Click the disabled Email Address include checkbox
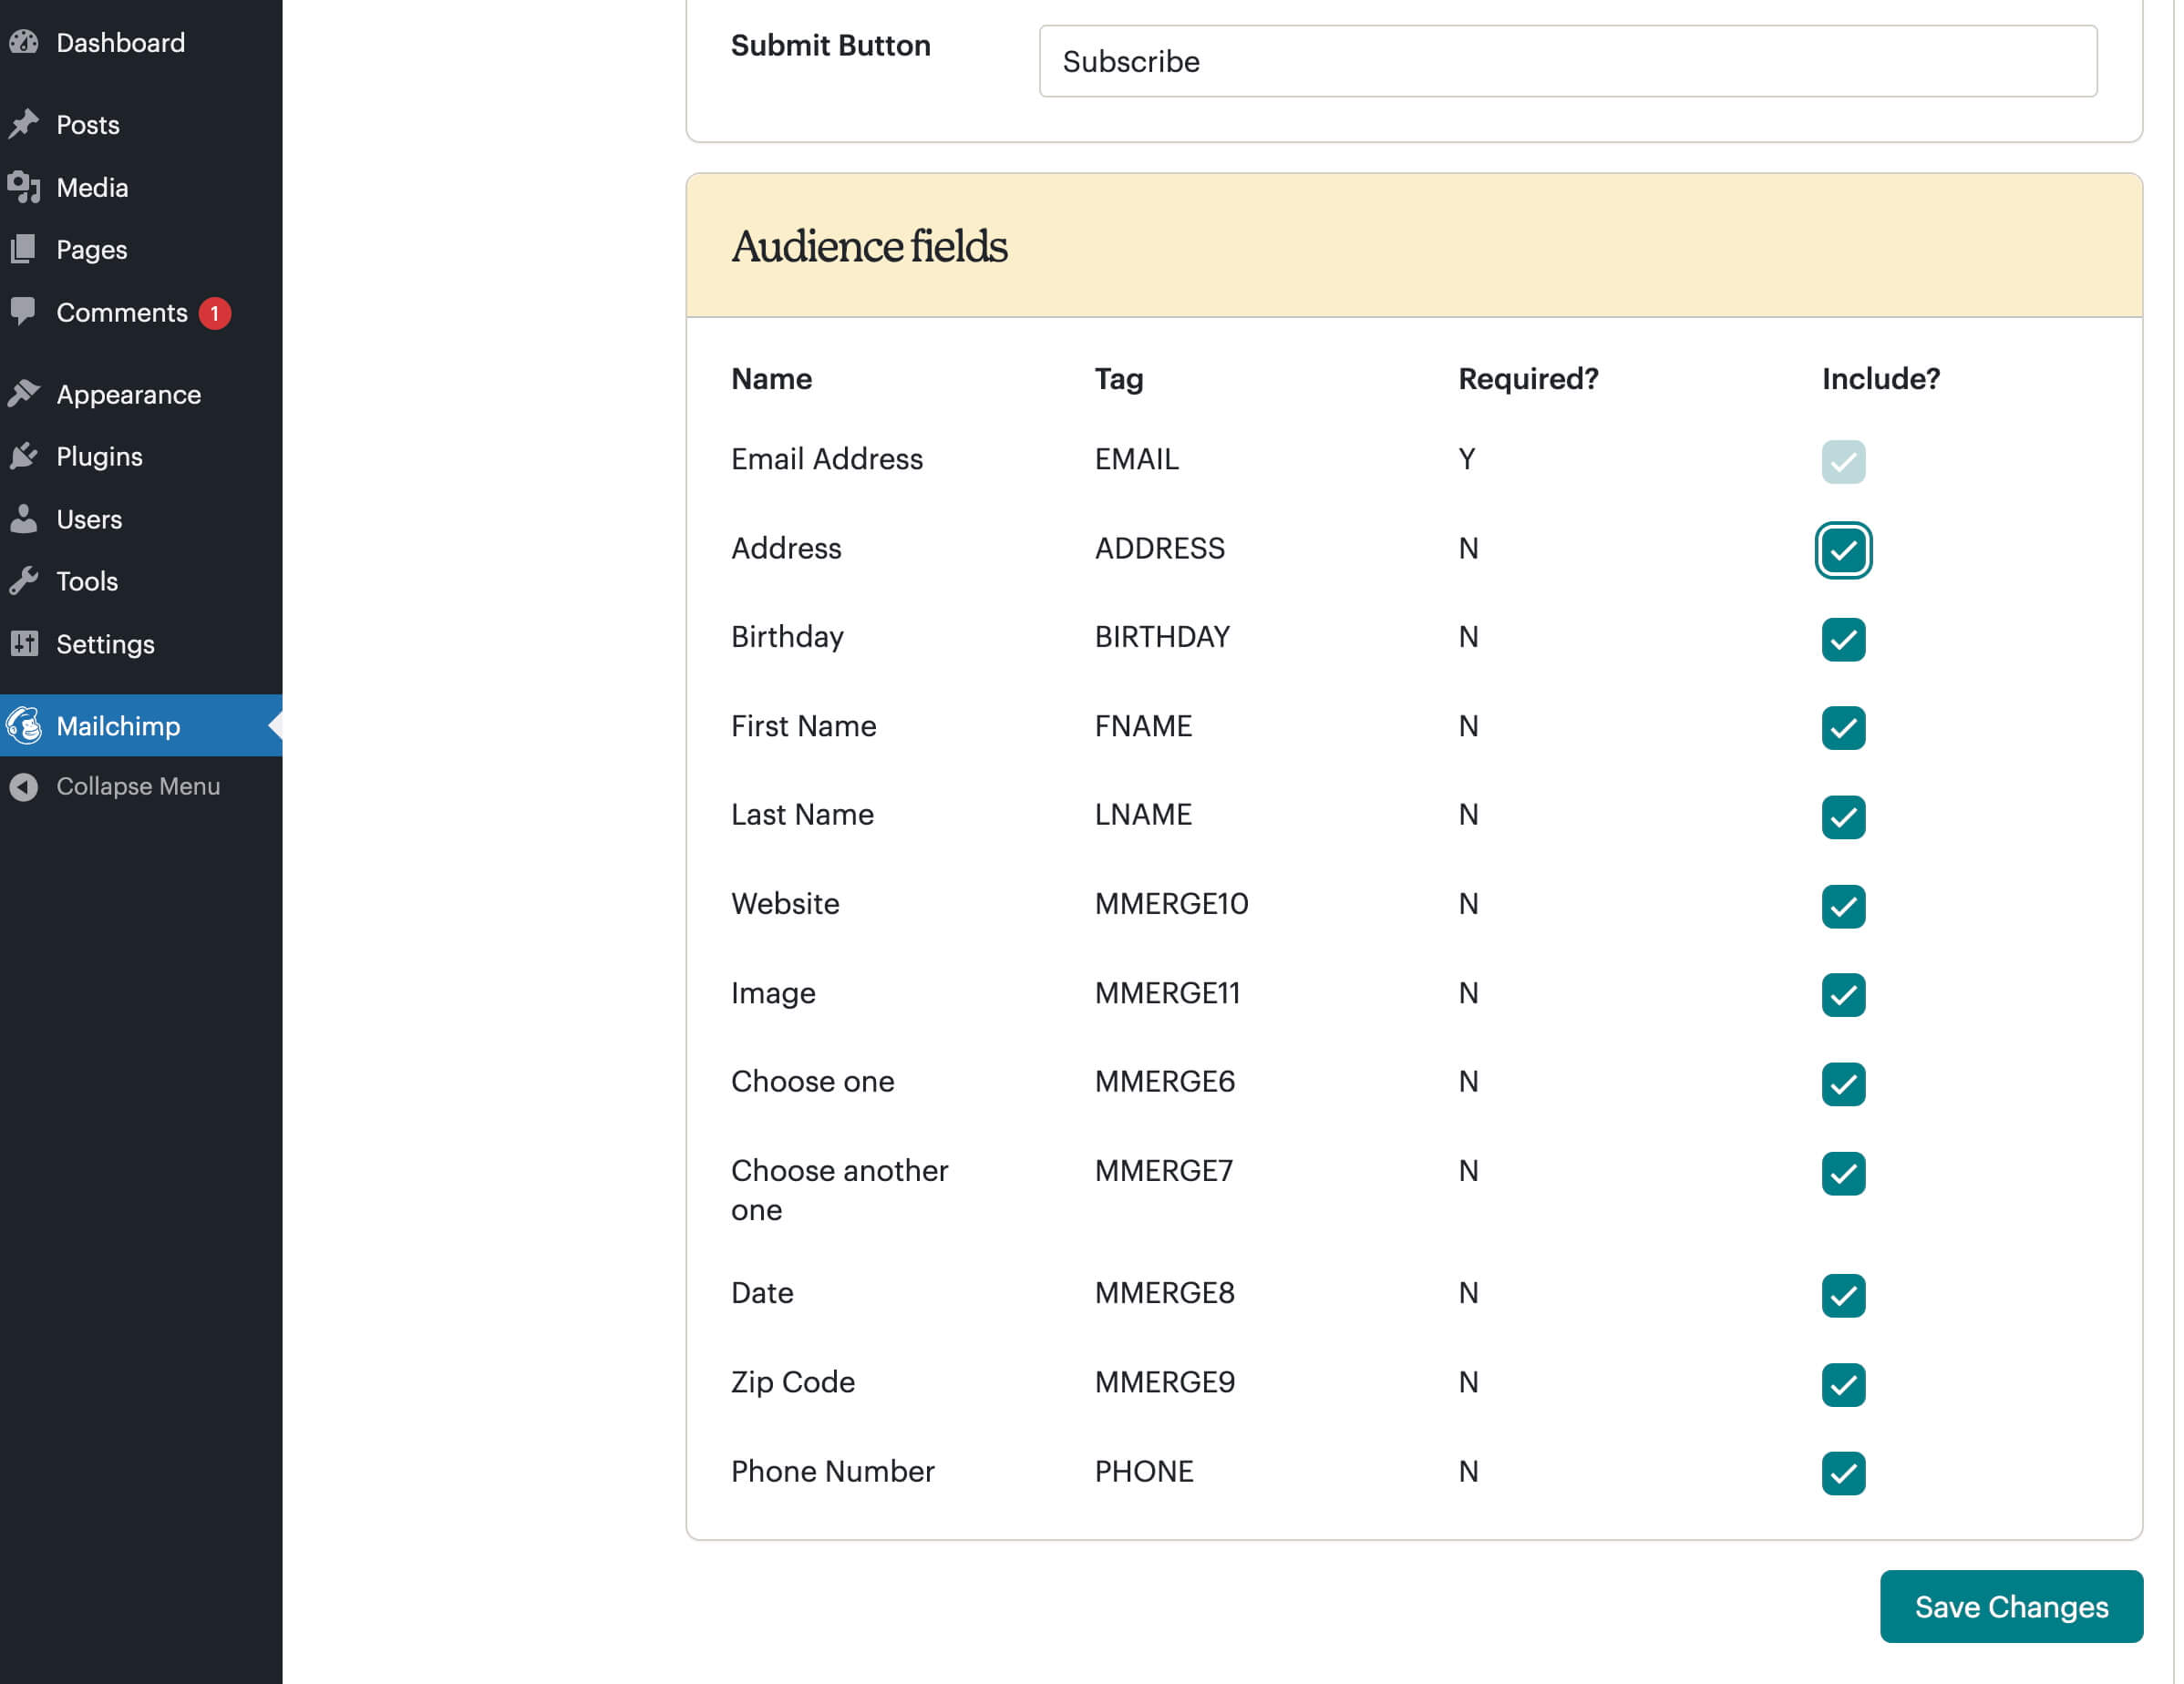 click(1843, 461)
